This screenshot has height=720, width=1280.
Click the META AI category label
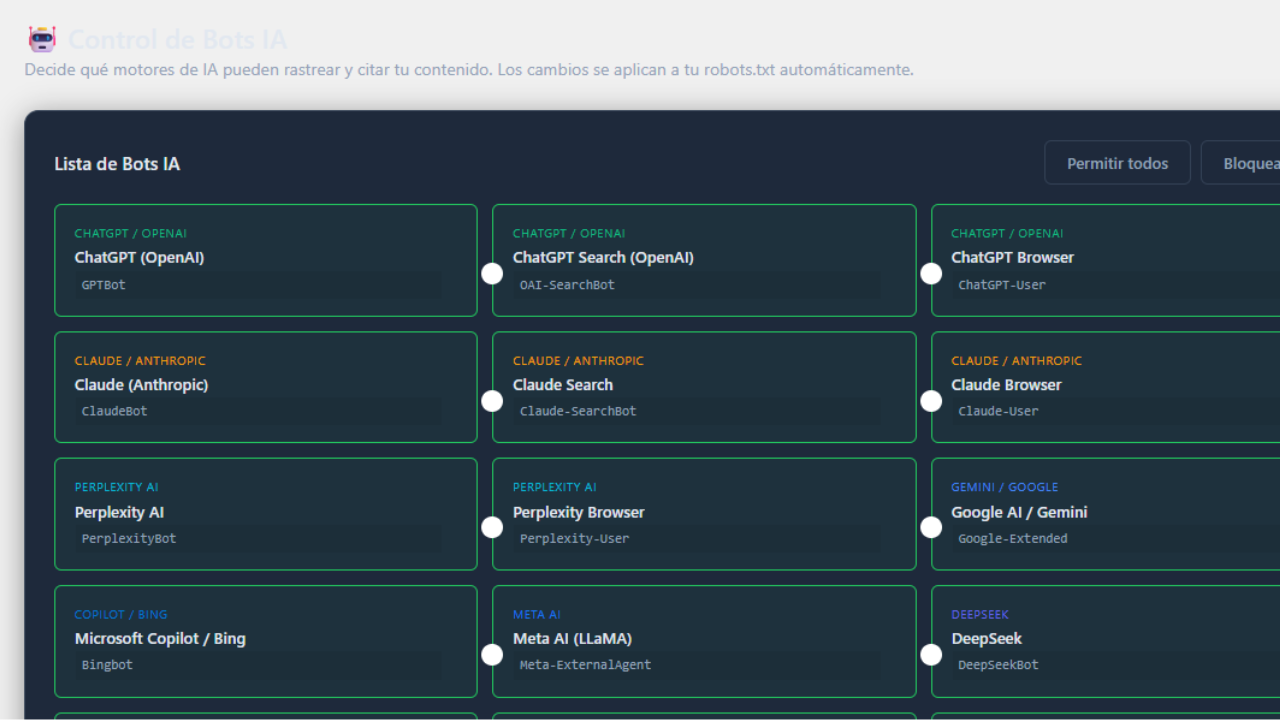pos(537,614)
